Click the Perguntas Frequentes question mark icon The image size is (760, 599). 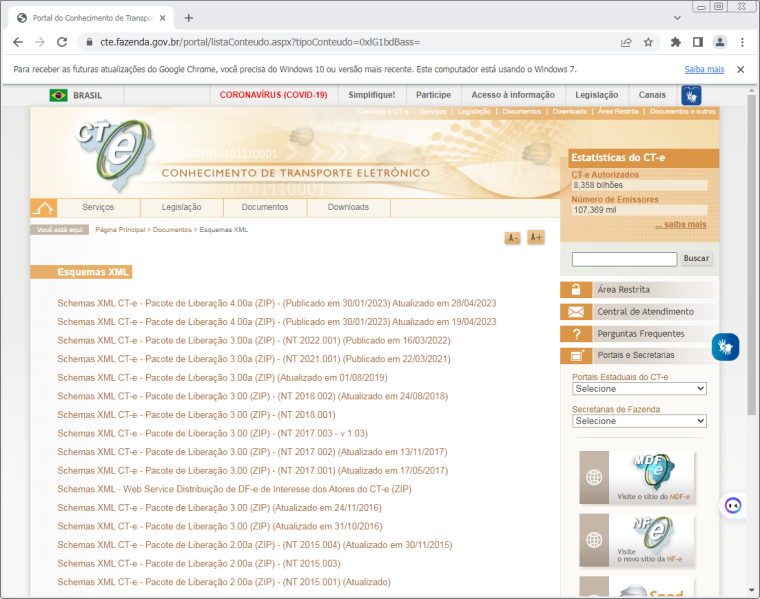[576, 334]
